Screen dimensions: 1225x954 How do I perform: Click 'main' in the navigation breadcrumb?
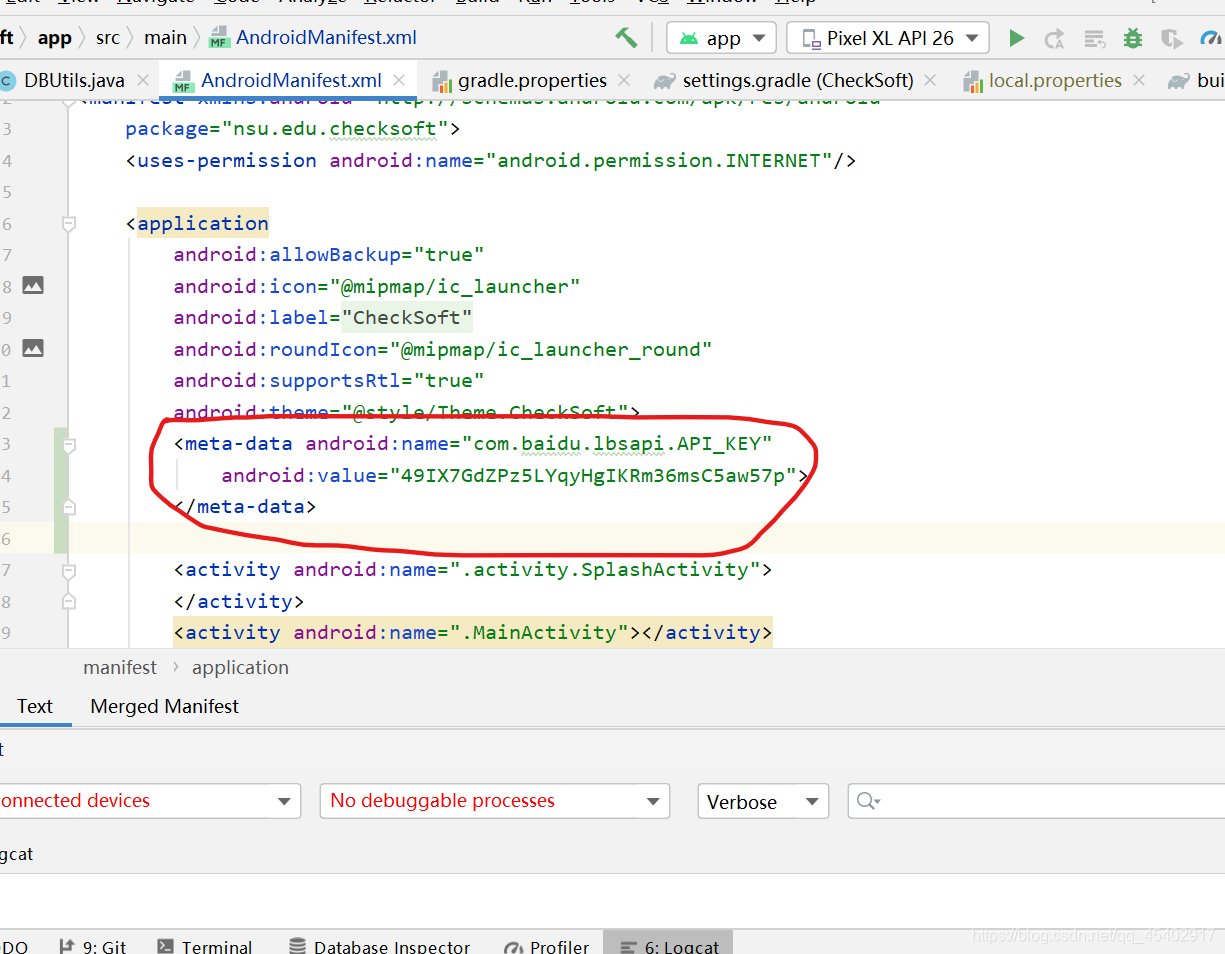pos(165,38)
